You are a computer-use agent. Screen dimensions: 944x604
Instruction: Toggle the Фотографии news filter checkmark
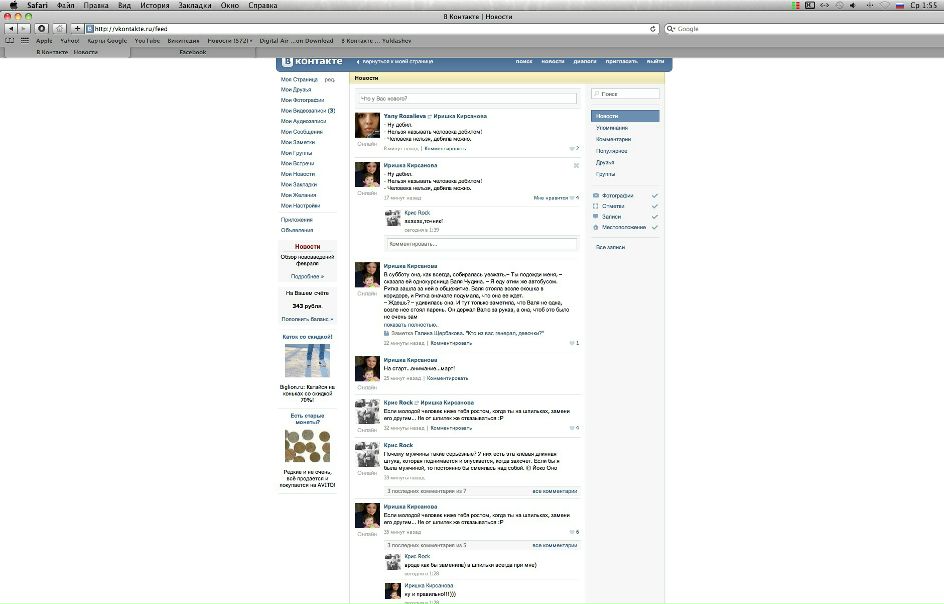654,196
